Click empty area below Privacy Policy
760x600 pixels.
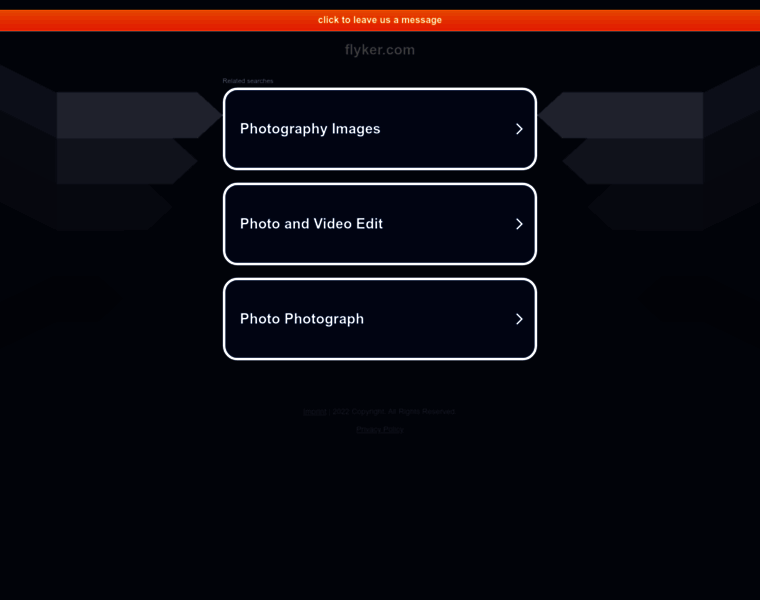(x=380, y=509)
